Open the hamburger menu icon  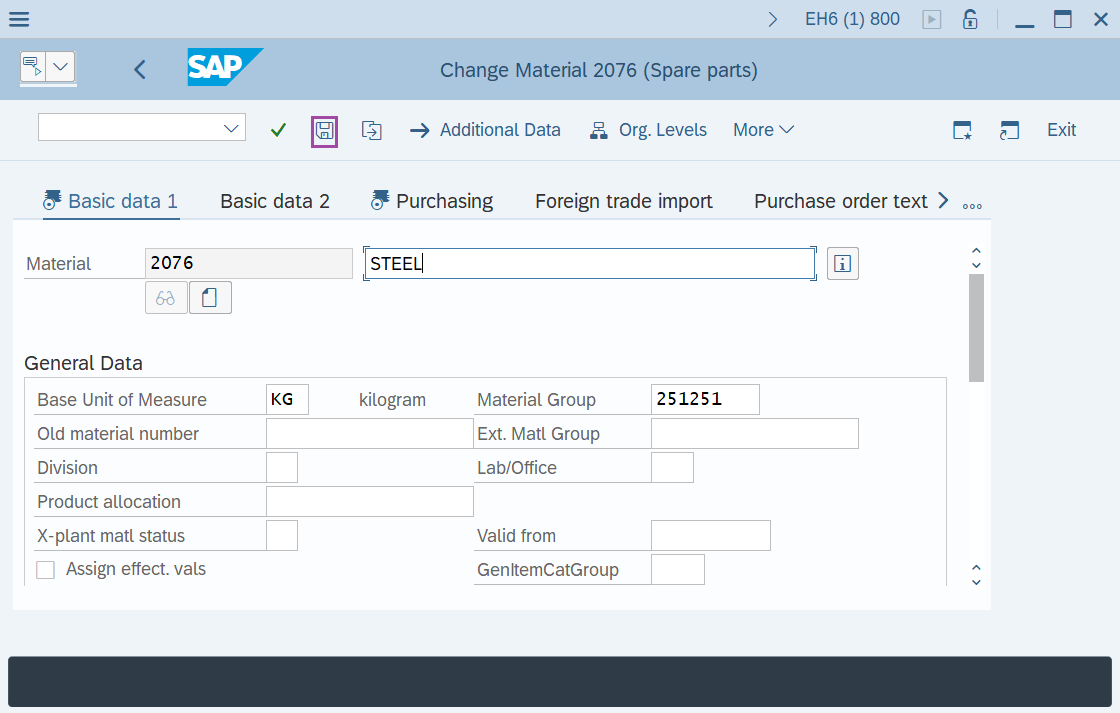pyautogui.click(x=18, y=19)
